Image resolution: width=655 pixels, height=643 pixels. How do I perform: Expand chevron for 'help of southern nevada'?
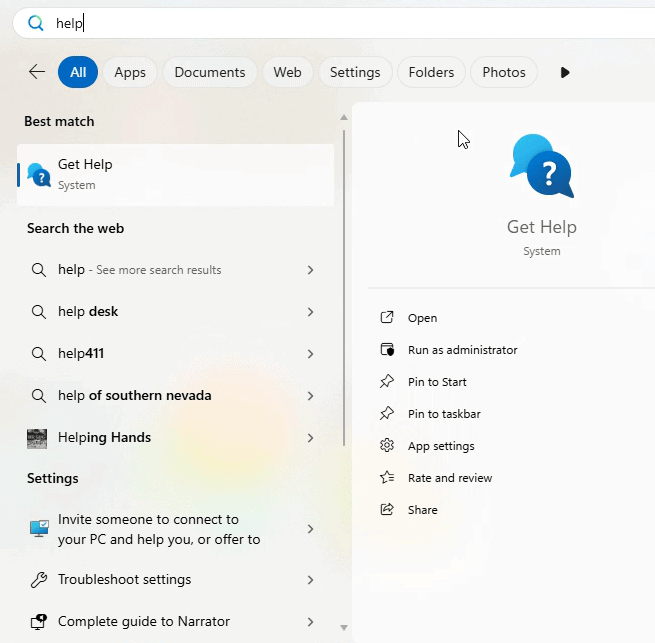click(x=310, y=396)
